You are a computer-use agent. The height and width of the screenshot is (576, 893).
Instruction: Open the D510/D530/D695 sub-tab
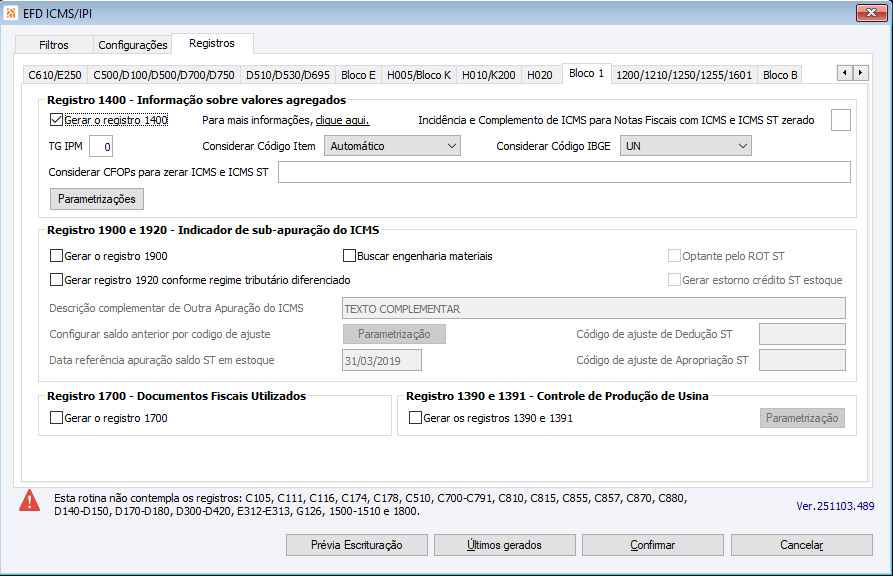[288, 75]
